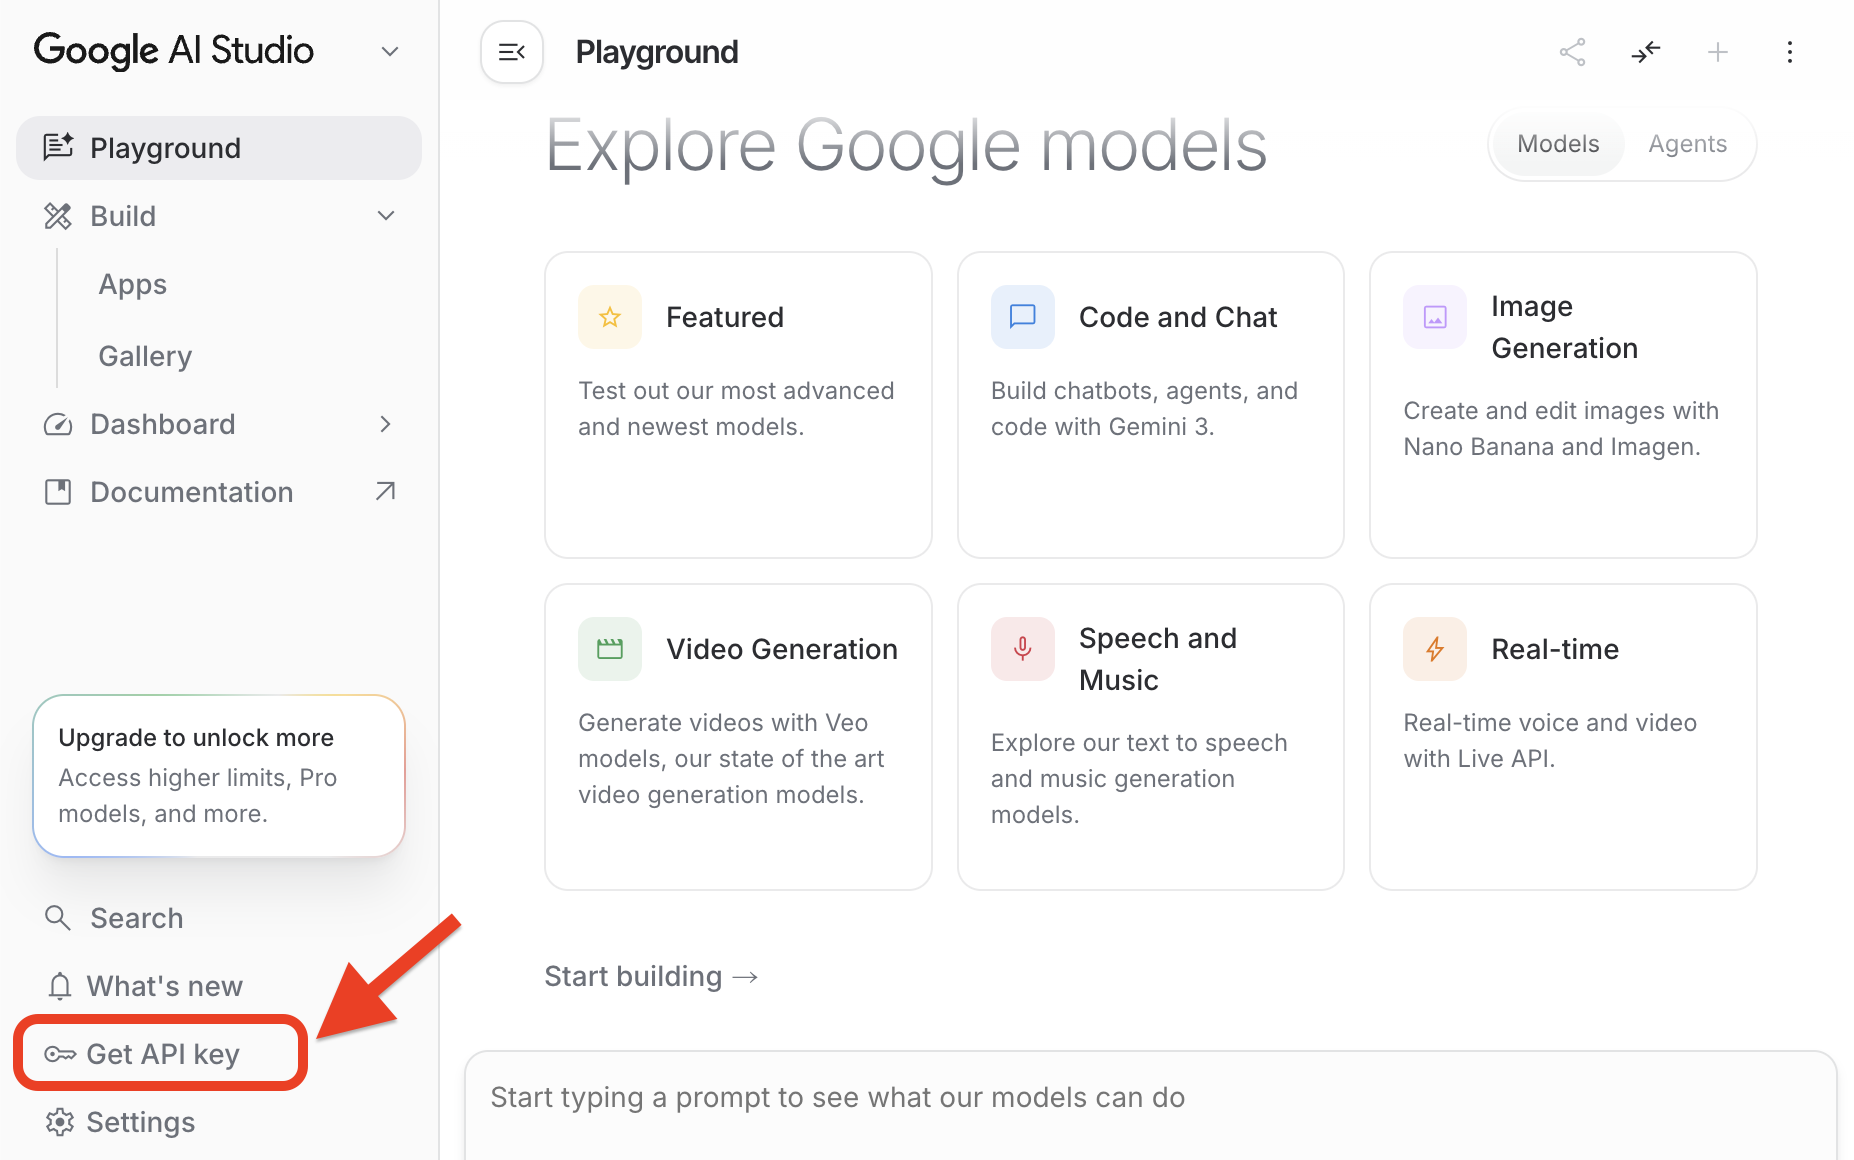1854x1160 pixels.
Task: Click the Documentation book icon
Action: pos(58,492)
